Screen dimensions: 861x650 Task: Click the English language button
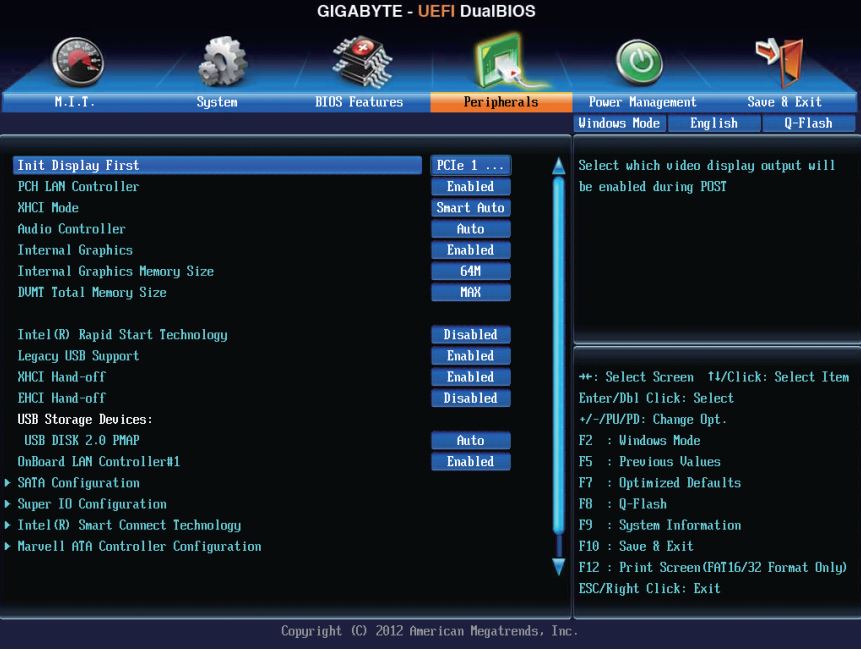(714, 124)
